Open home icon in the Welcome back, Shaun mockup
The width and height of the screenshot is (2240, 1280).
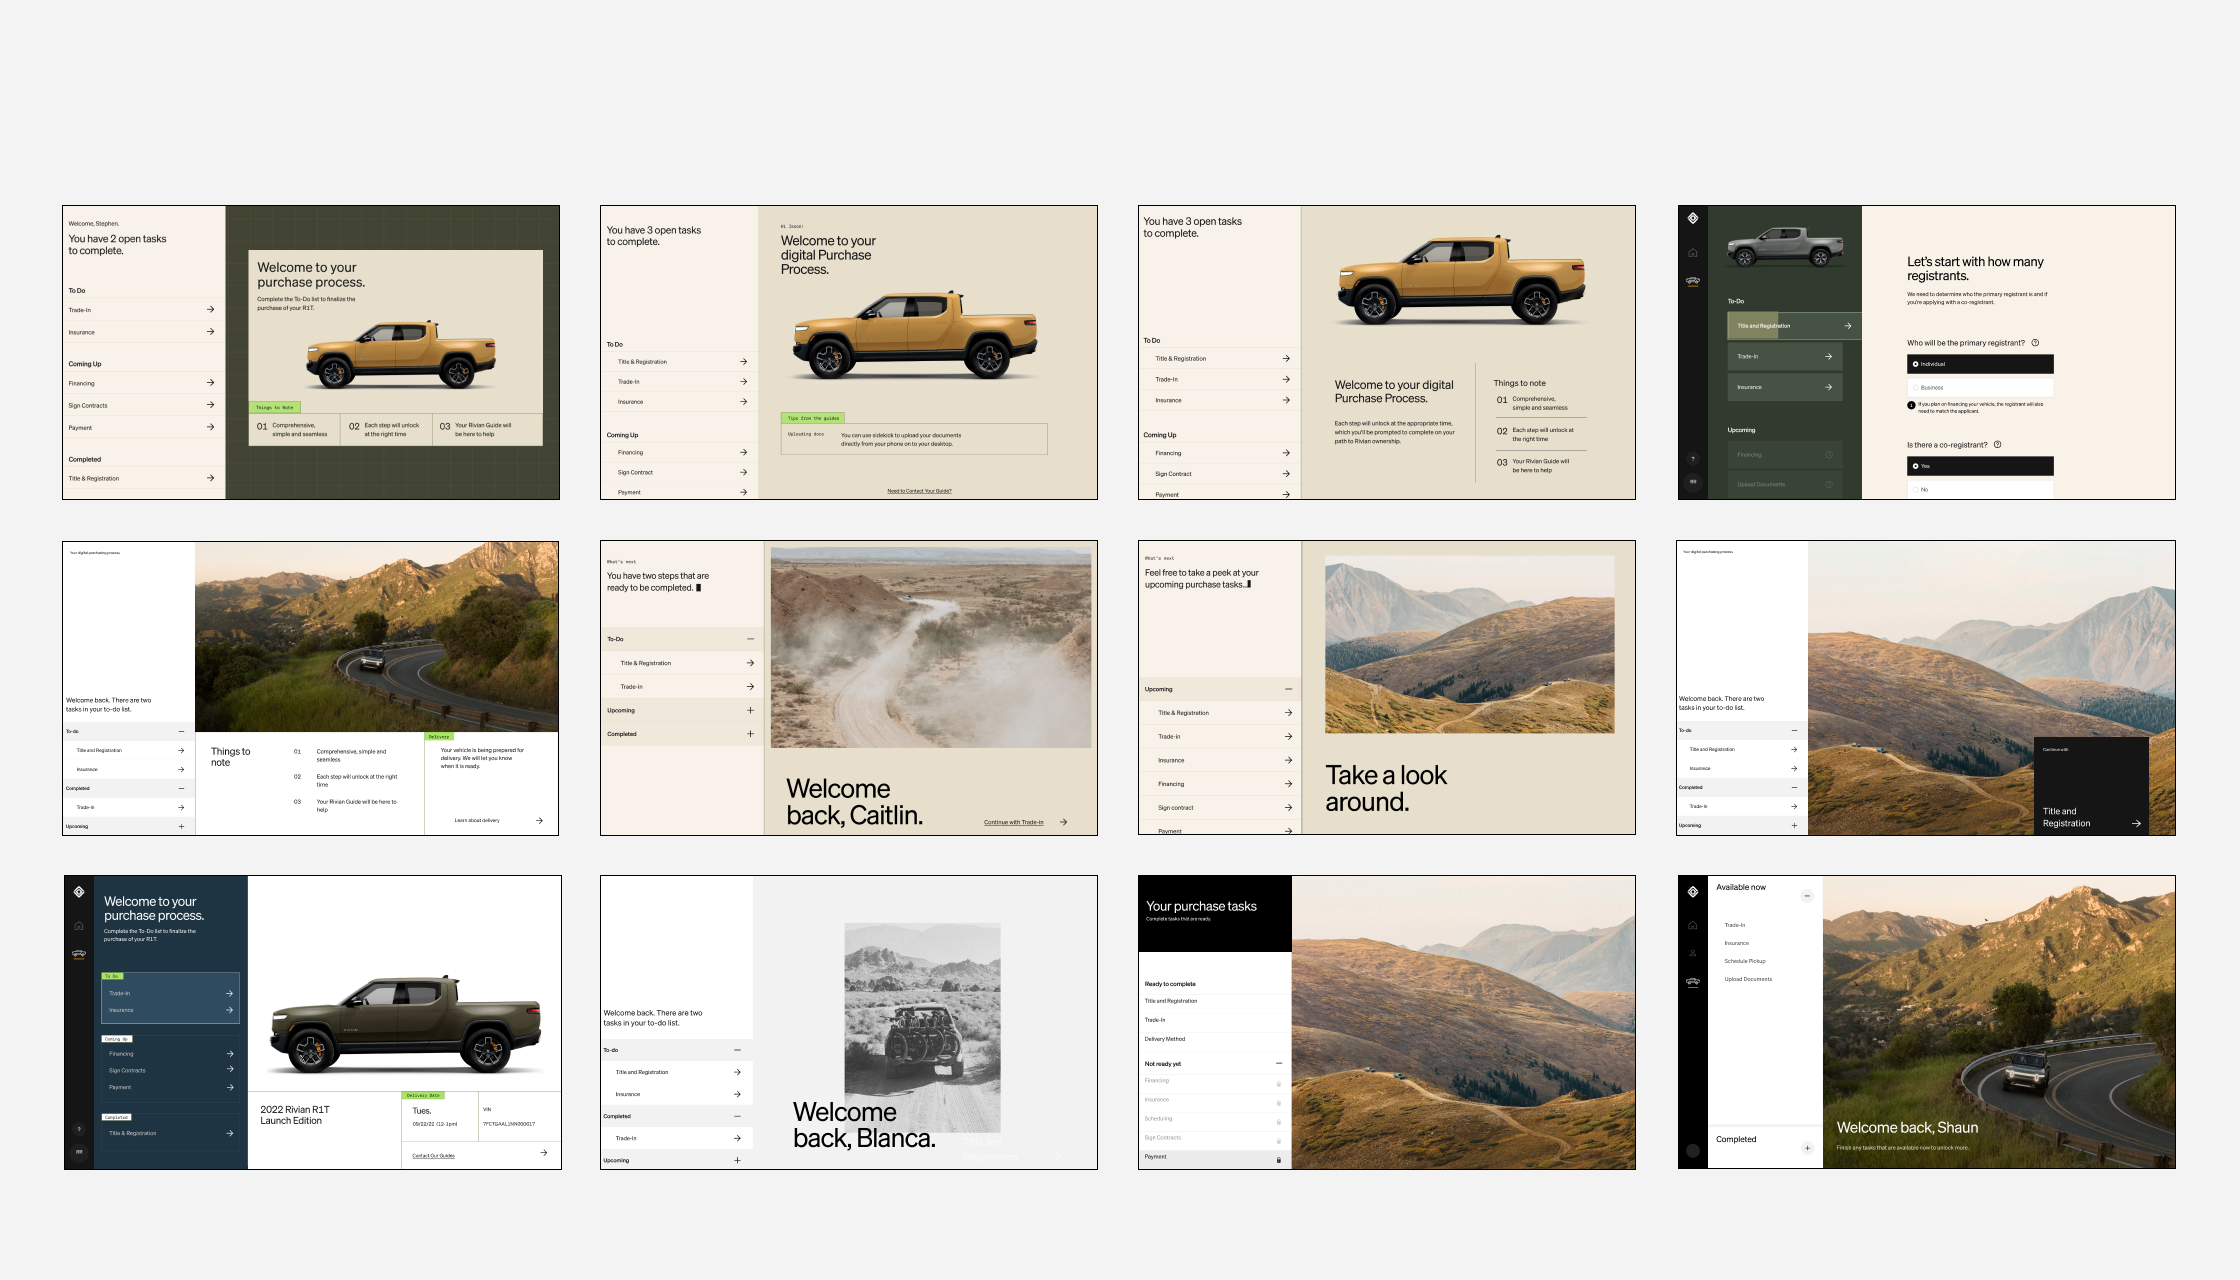[x=1693, y=925]
